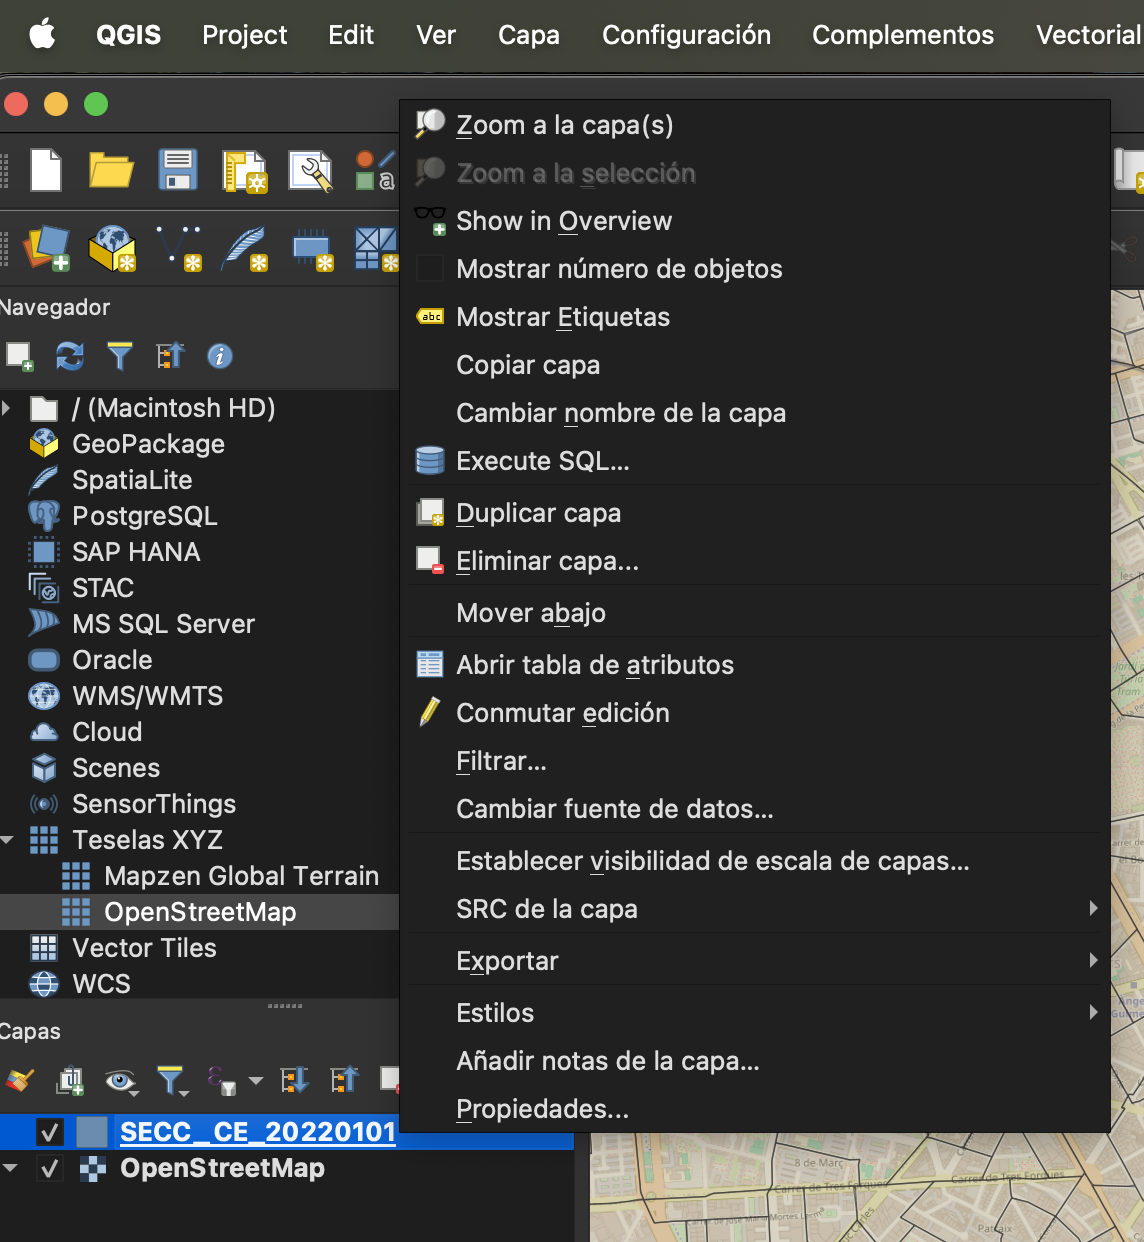Screen dimensions: 1144x1242
Task: Open Manage Map Themes eye icon
Action: pos(120,1080)
